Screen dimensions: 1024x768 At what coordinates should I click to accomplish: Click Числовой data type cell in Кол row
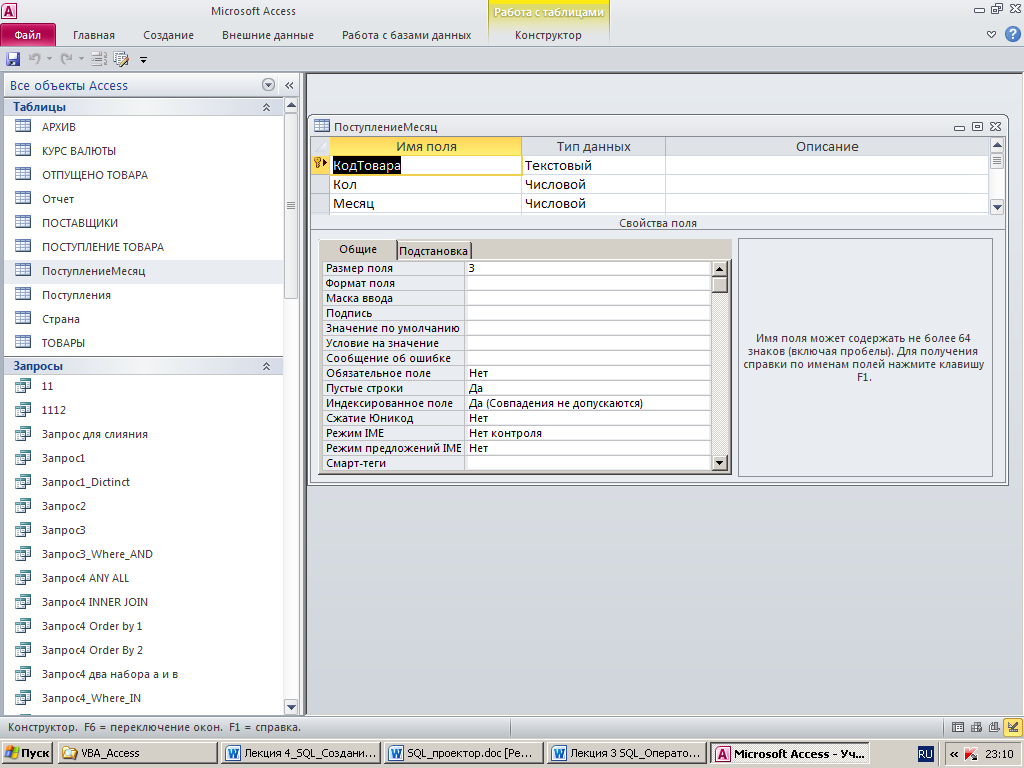pos(594,184)
